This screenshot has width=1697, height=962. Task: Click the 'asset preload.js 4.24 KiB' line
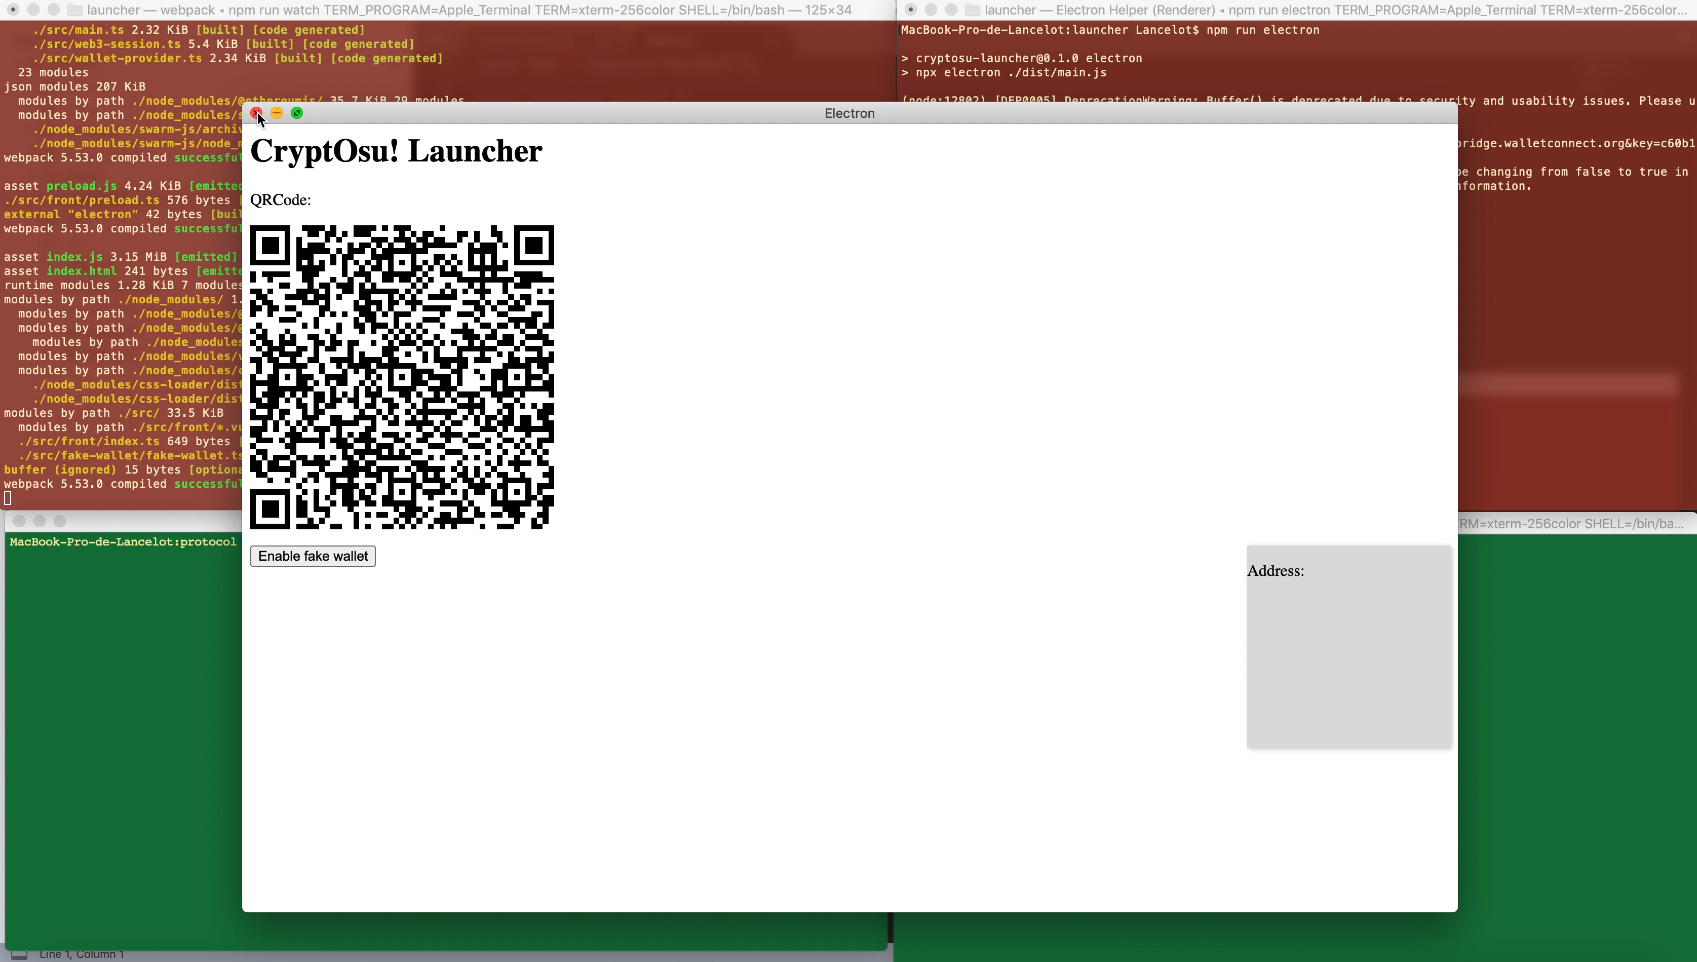pyautogui.click(x=122, y=186)
